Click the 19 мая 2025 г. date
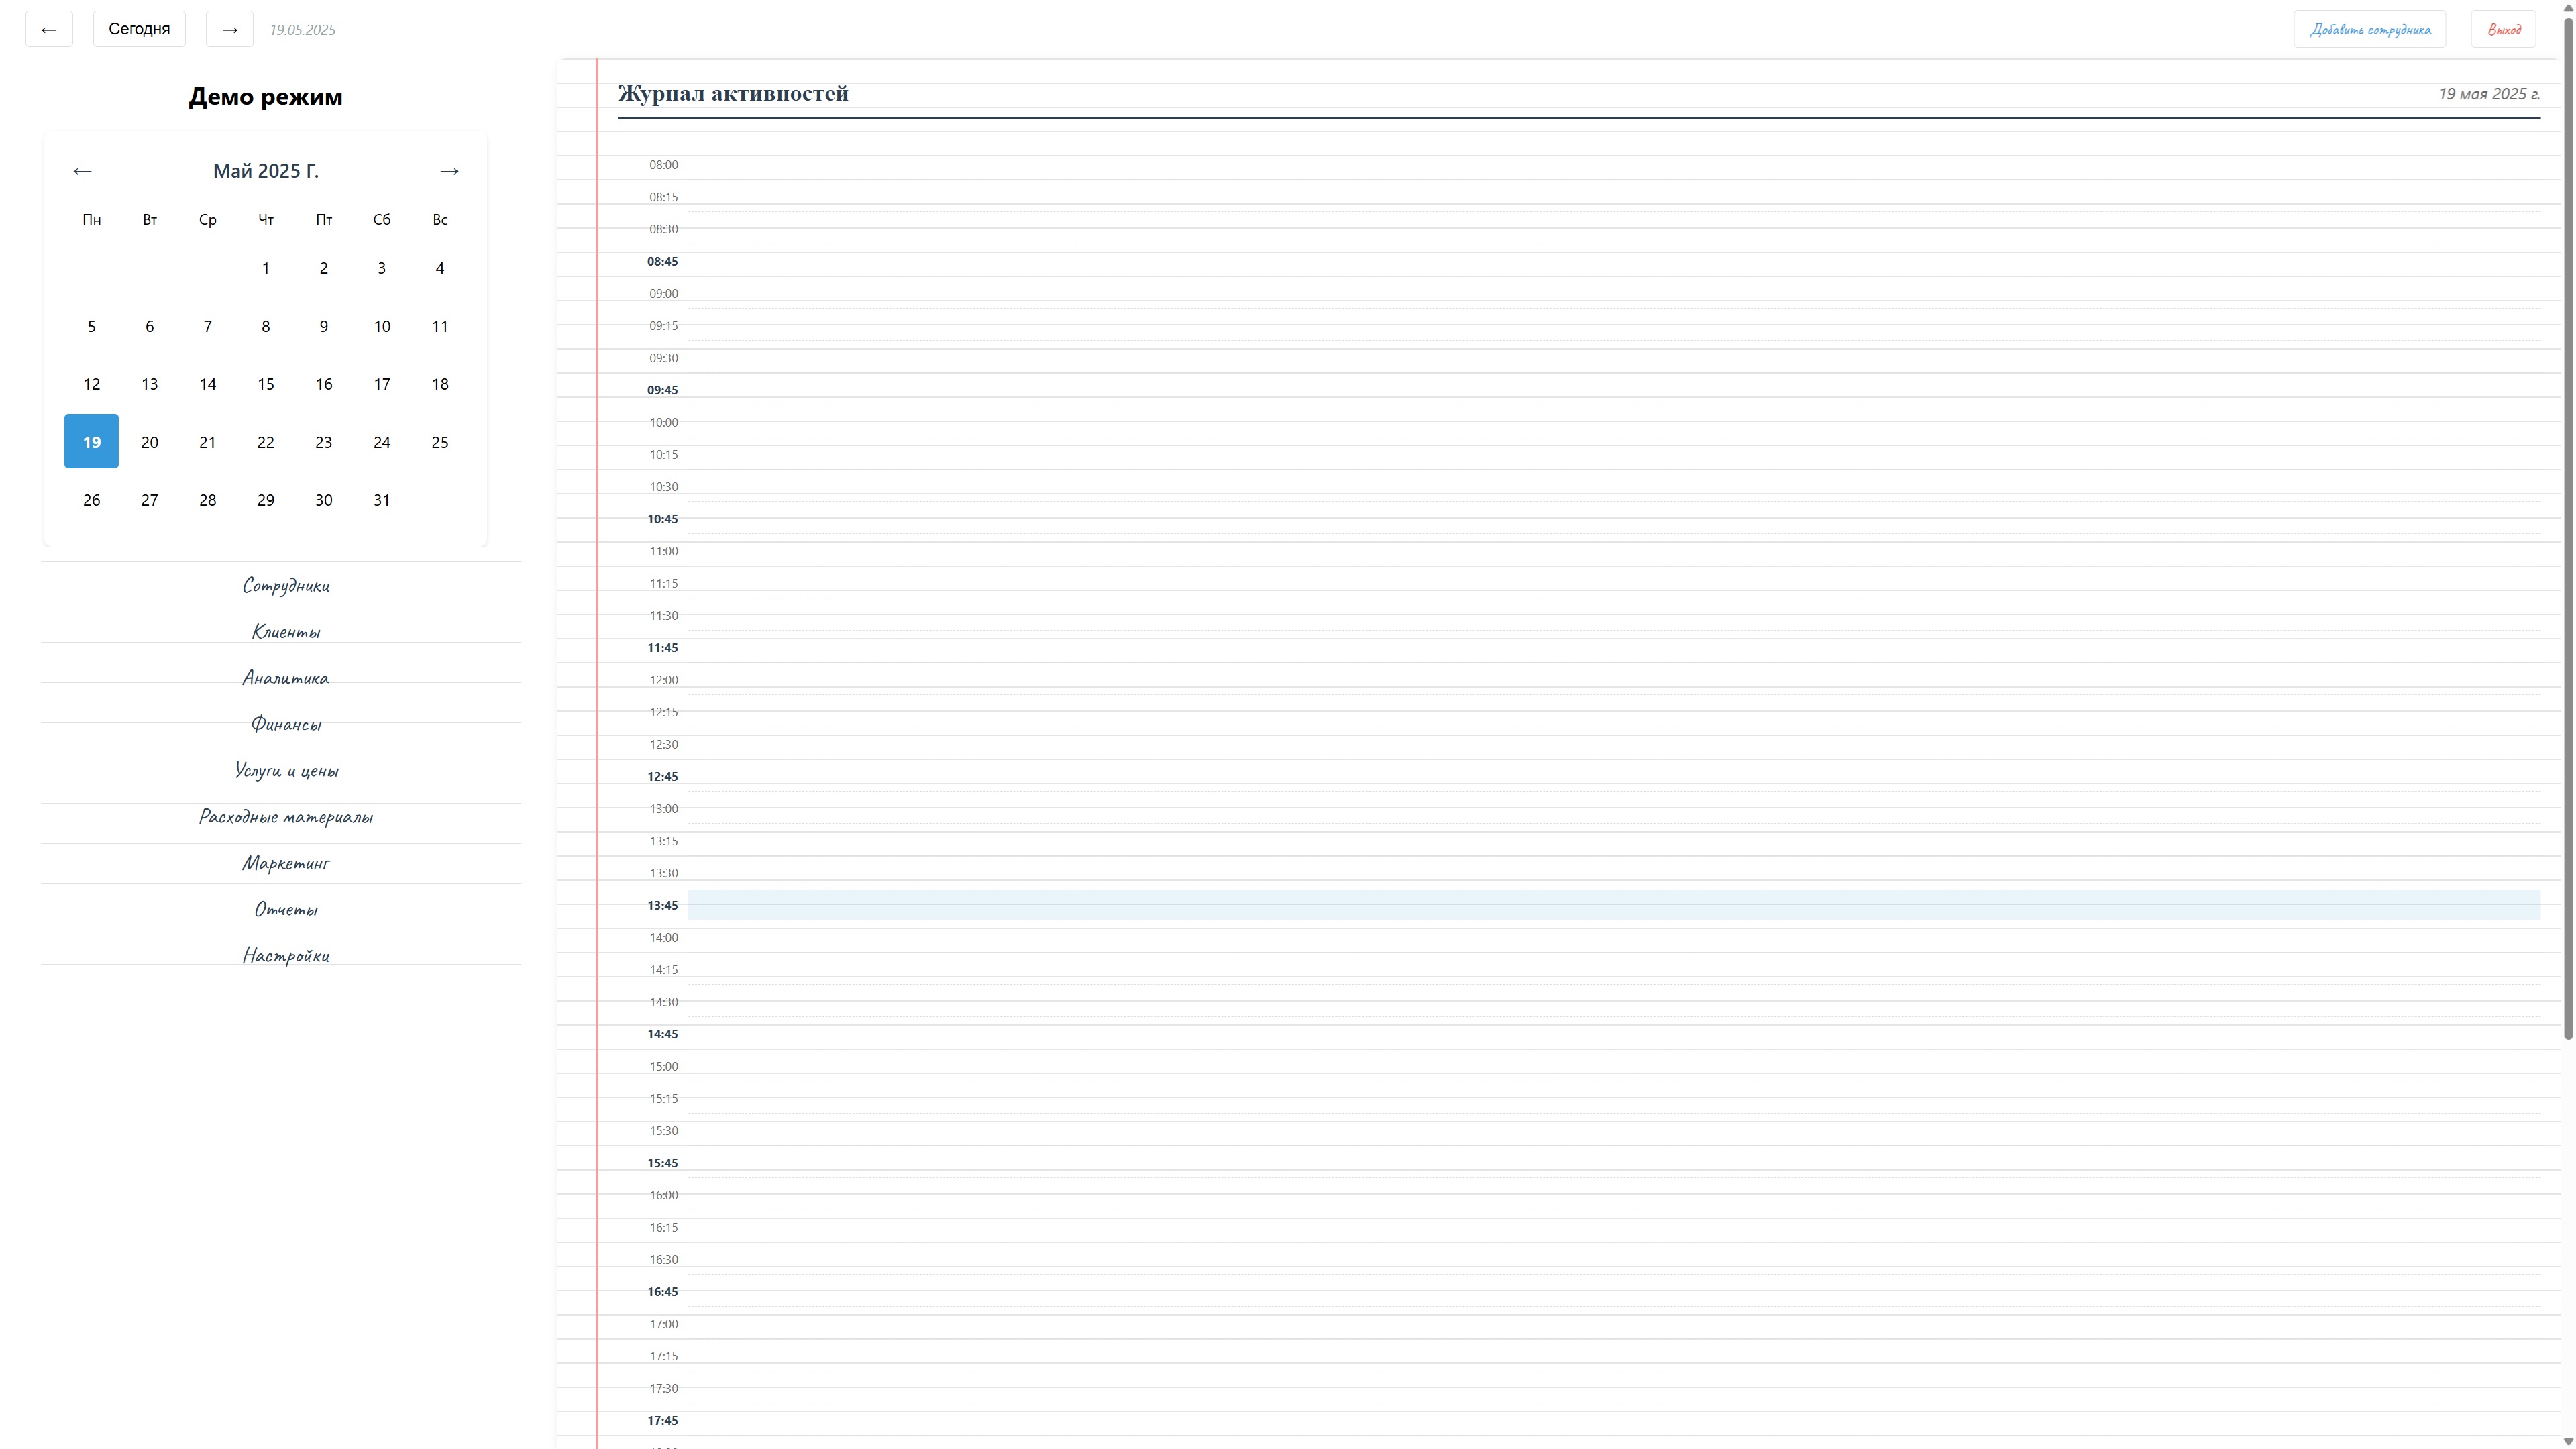The width and height of the screenshot is (2576, 1449). pyautogui.click(x=2488, y=94)
